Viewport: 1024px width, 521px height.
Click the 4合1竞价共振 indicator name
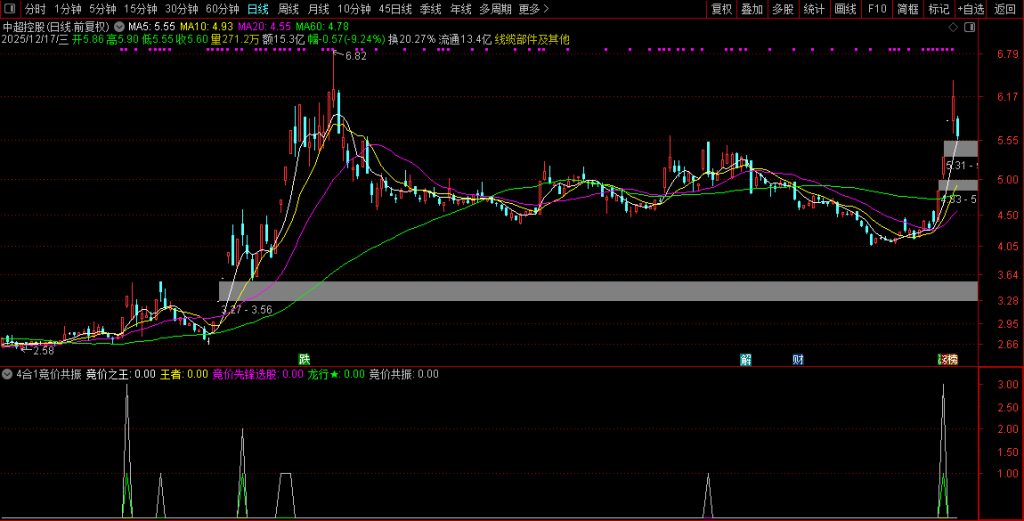pyautogui.click(x=48, y=374)
